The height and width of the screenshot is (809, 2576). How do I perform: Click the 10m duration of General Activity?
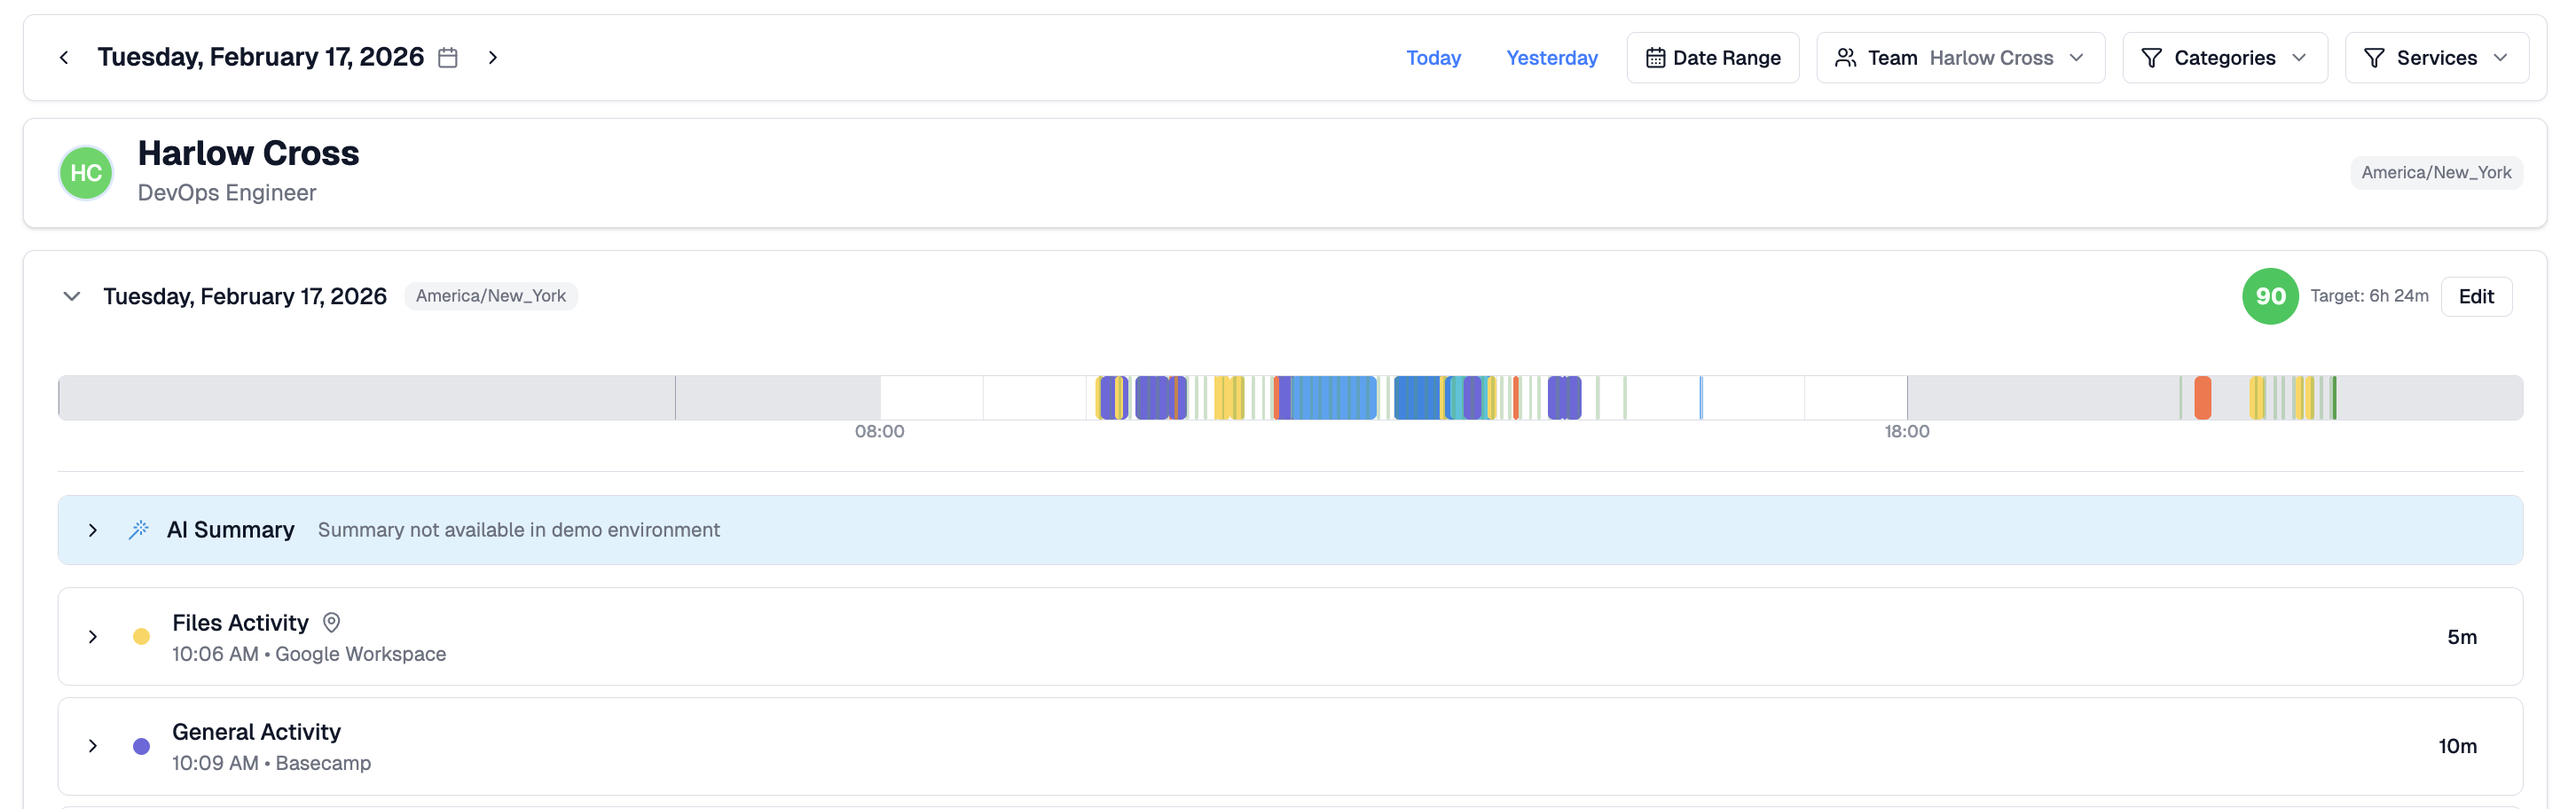2457,746
